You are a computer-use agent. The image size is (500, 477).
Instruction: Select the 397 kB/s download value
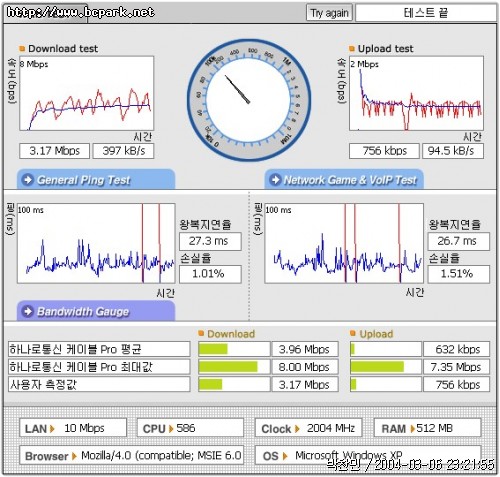pyautogui.click(x=123, y=151)
